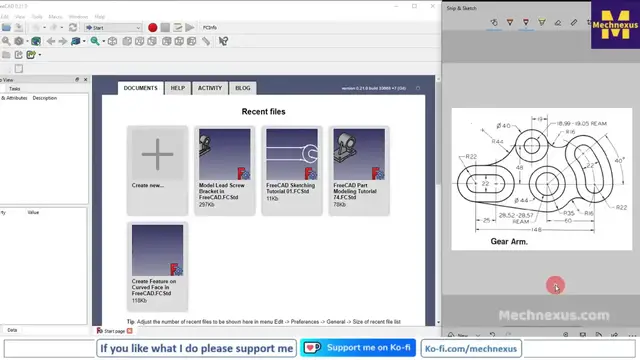Select the ballpoint pen in Snip & Sketch

[510, 22]
